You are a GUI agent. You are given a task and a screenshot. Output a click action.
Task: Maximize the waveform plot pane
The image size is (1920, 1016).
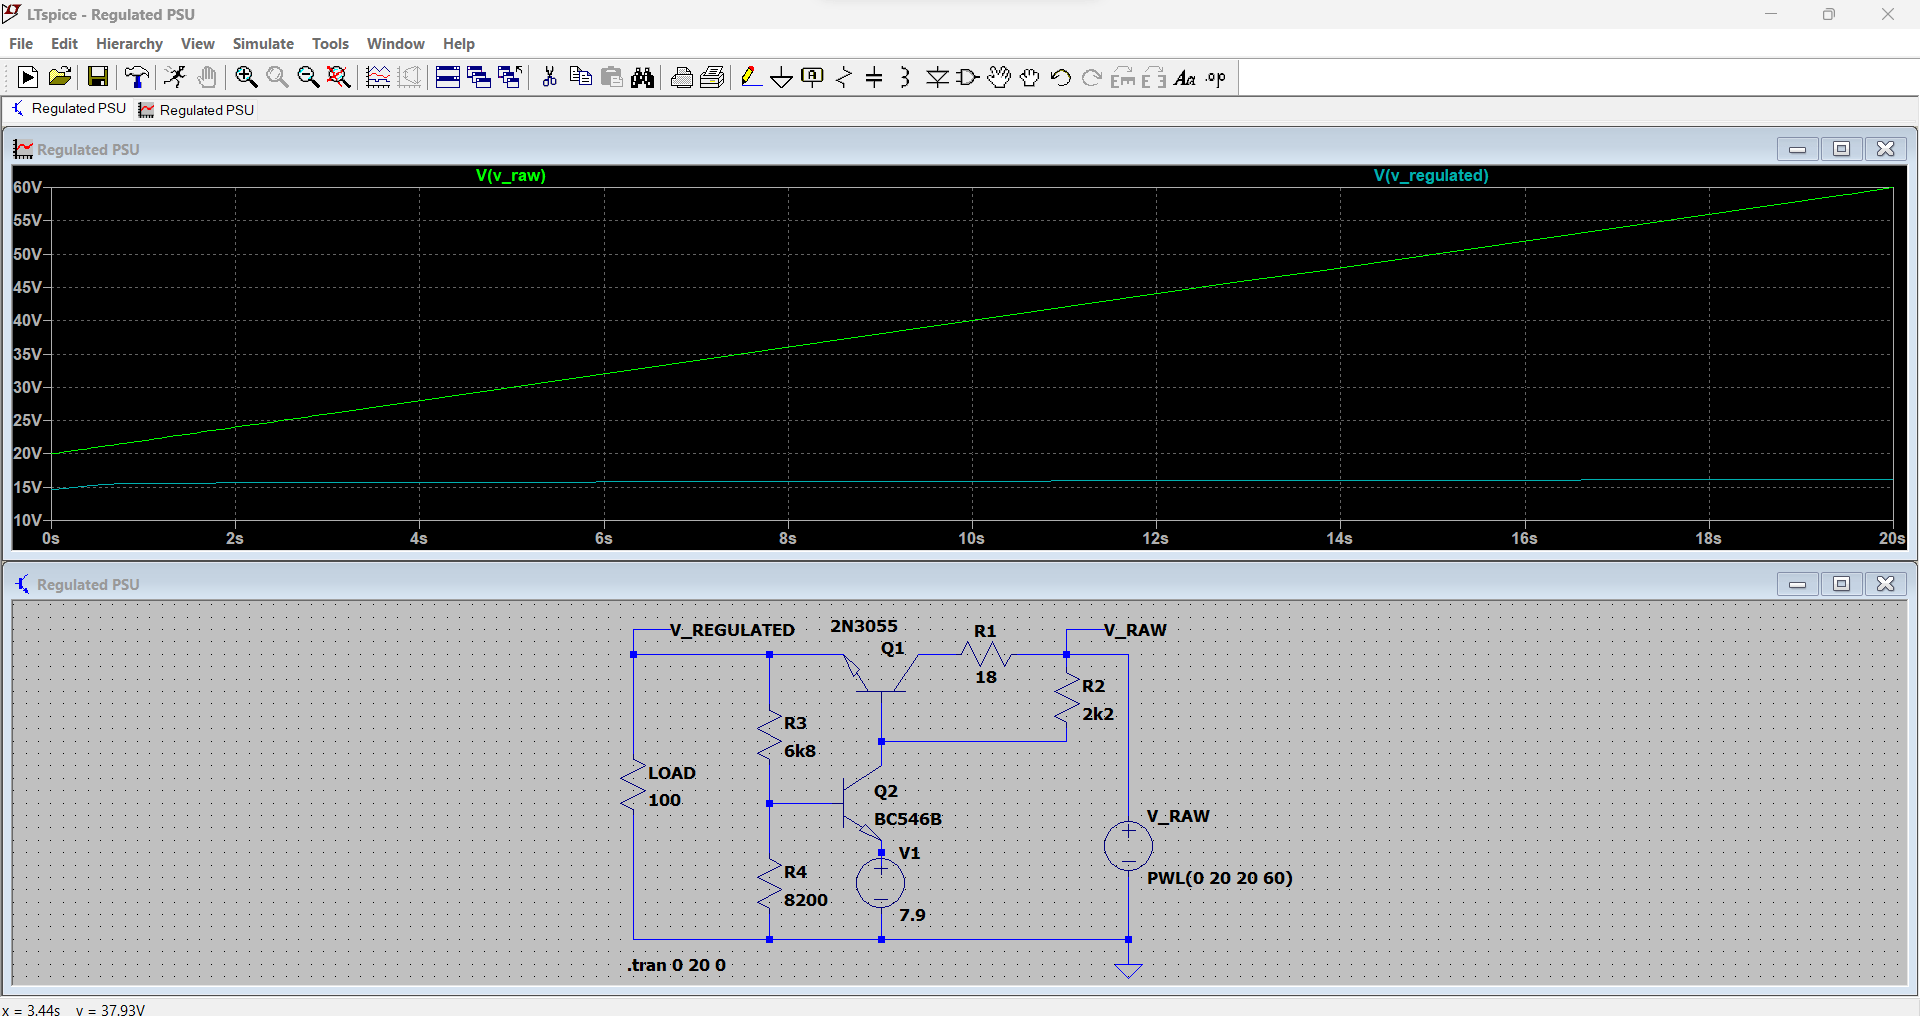(1841, 149)
